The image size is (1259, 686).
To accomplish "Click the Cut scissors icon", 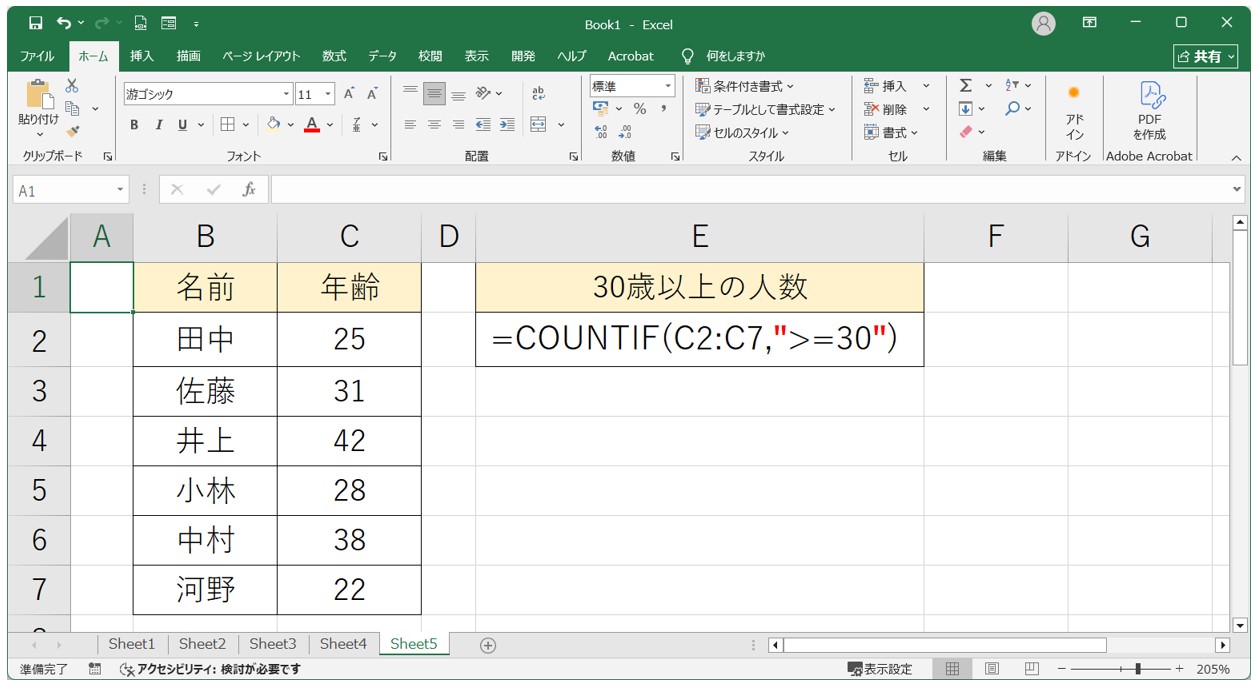I will [72, 86].
